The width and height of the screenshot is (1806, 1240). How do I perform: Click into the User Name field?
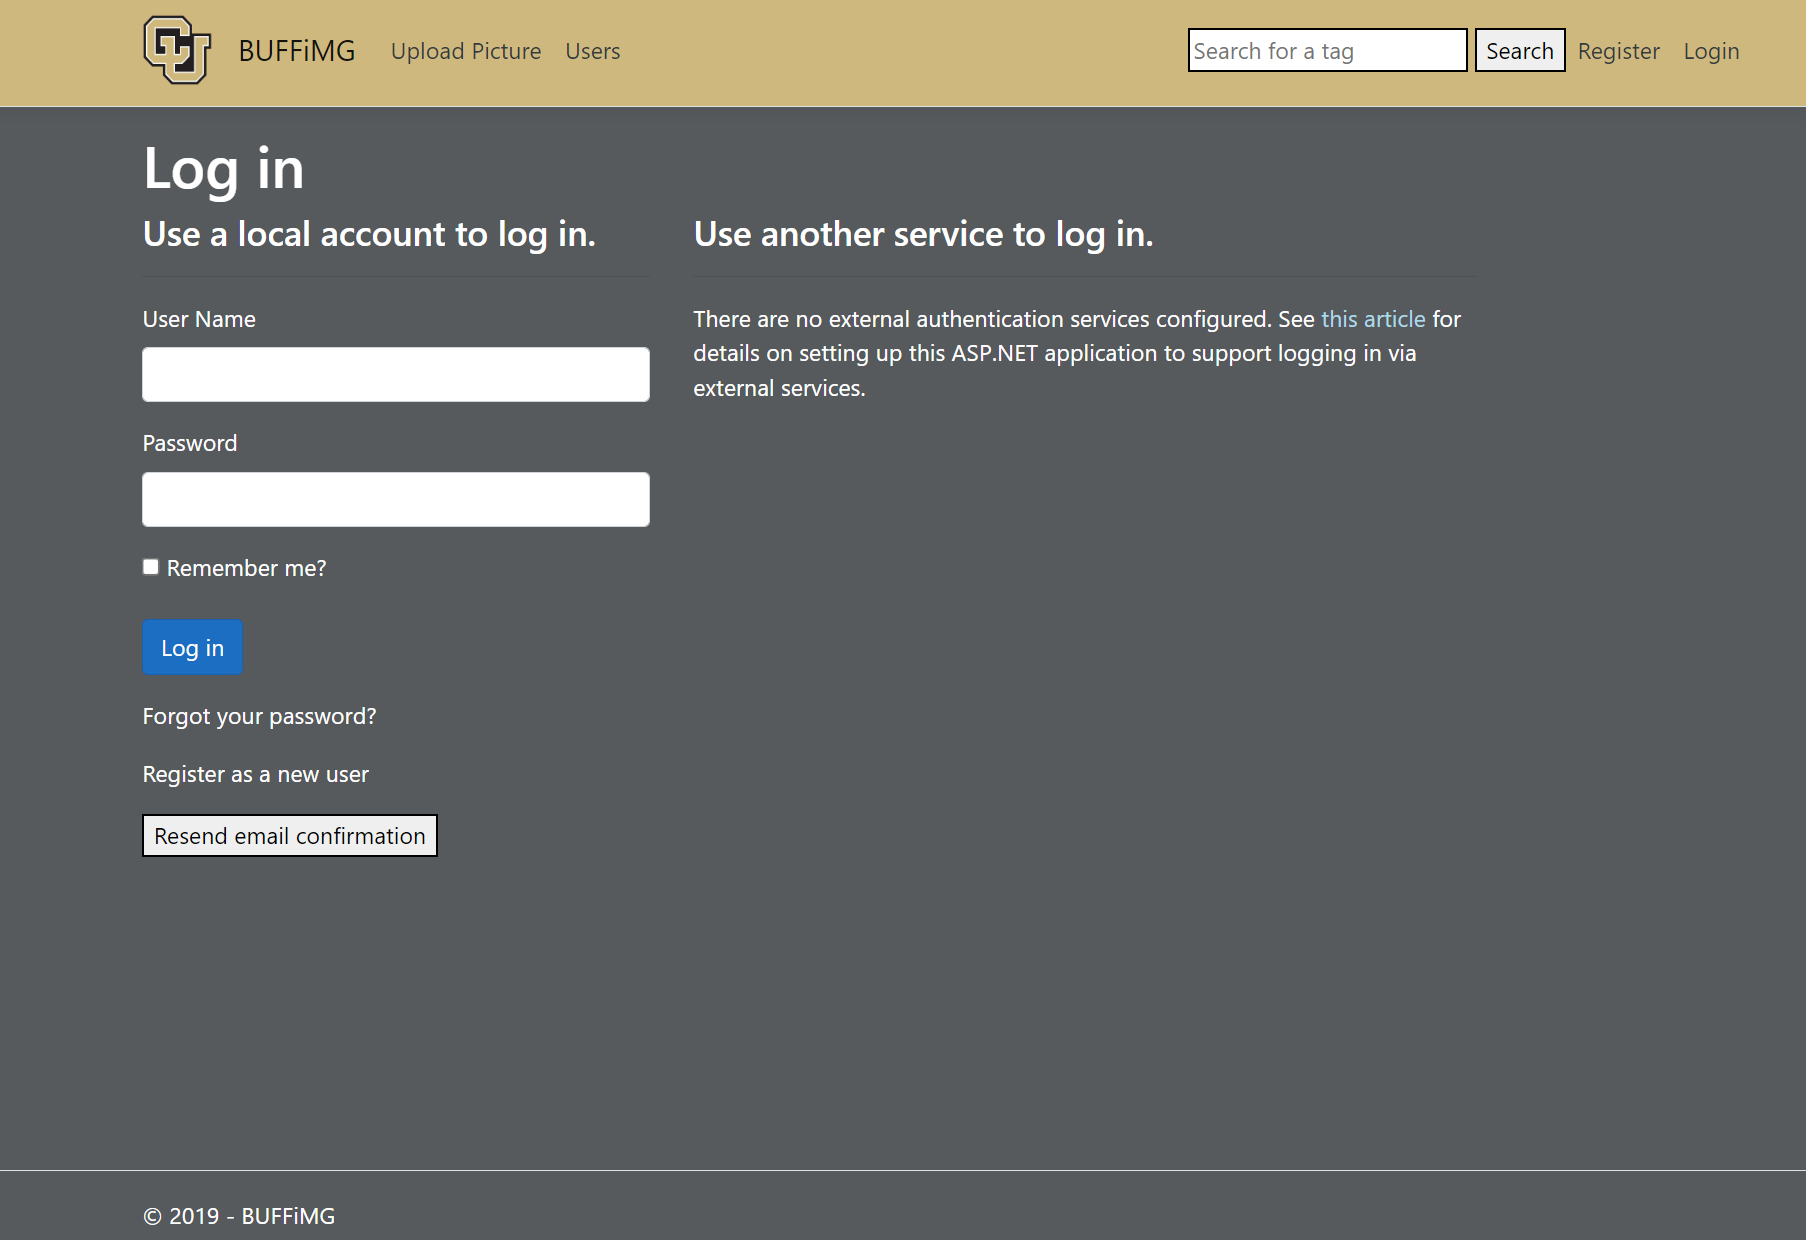(x=396, y=374)
